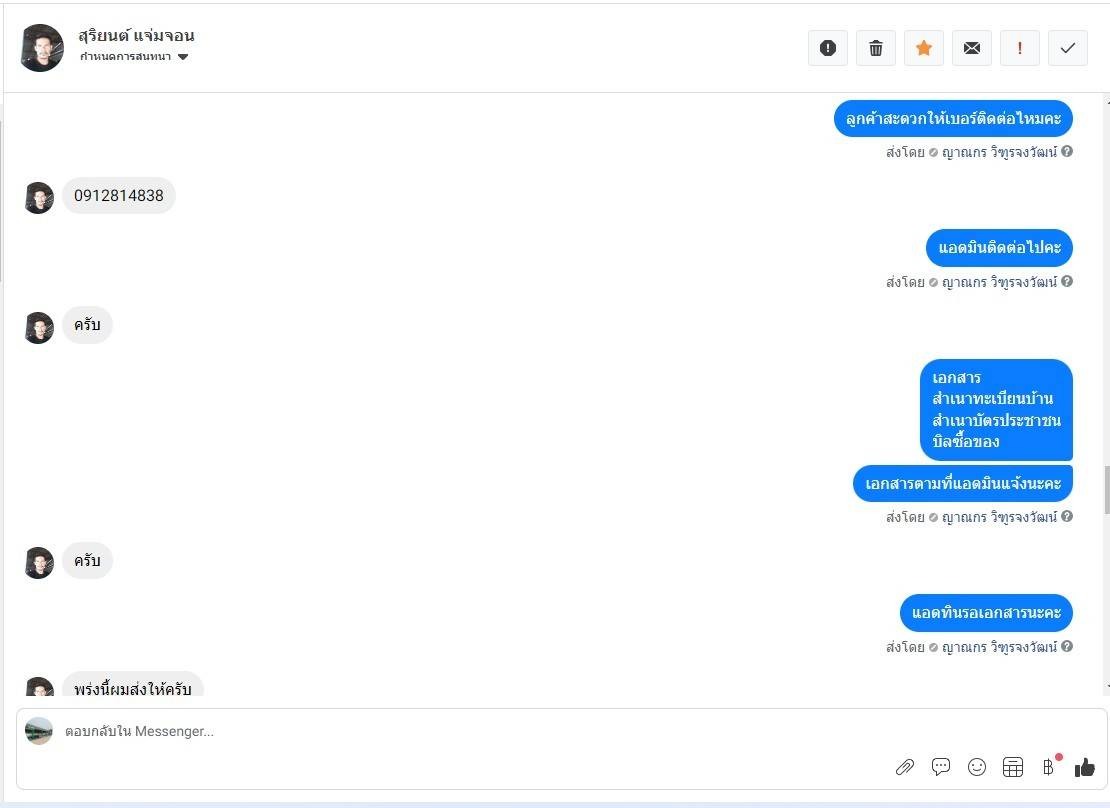1110x808 pixels.
Task: Click the spam report exclamation icon
Action: [x=828, y=48]
